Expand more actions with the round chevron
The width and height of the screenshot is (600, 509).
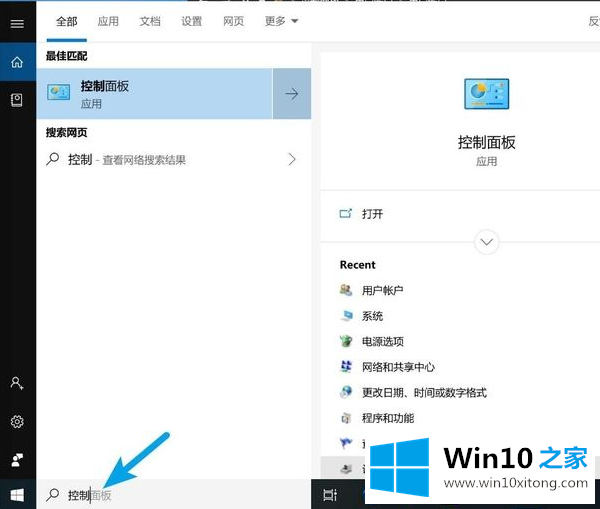pyautogui.click(x=486, y=242)
